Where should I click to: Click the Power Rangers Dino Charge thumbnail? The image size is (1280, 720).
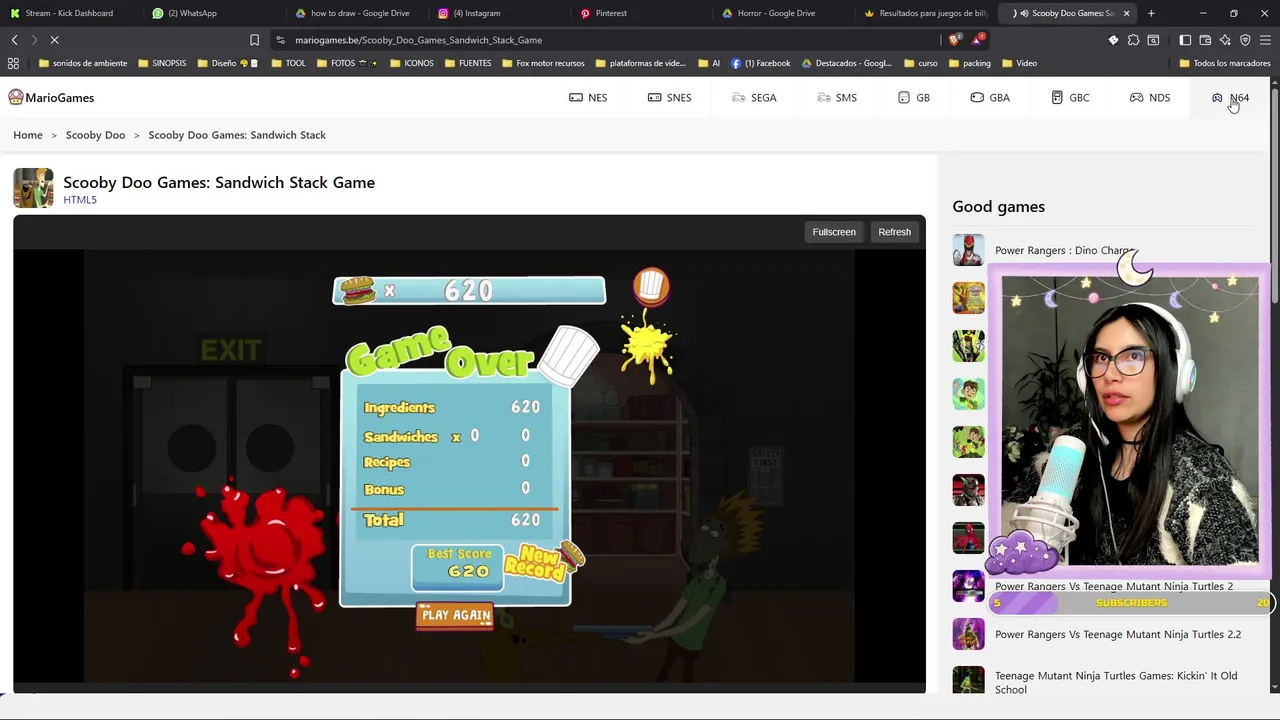[x=968, y=250]
